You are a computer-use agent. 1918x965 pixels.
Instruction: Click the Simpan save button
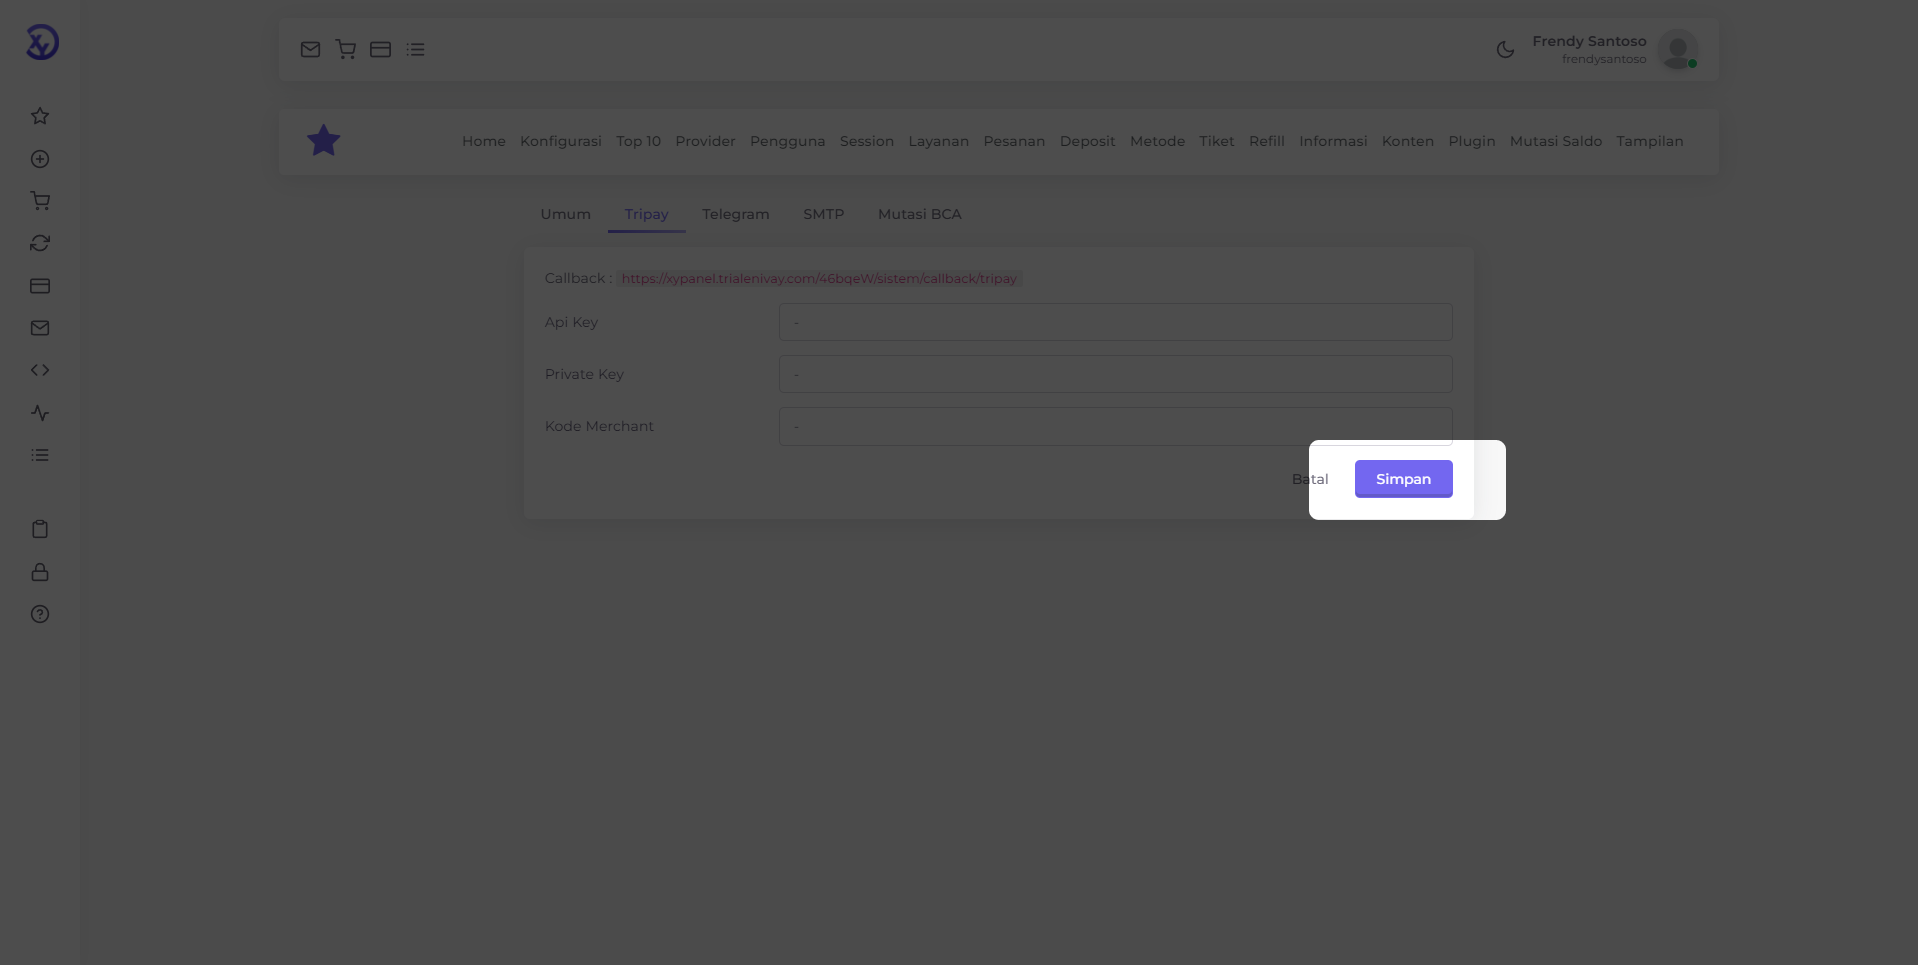(x=1404, y=479)
